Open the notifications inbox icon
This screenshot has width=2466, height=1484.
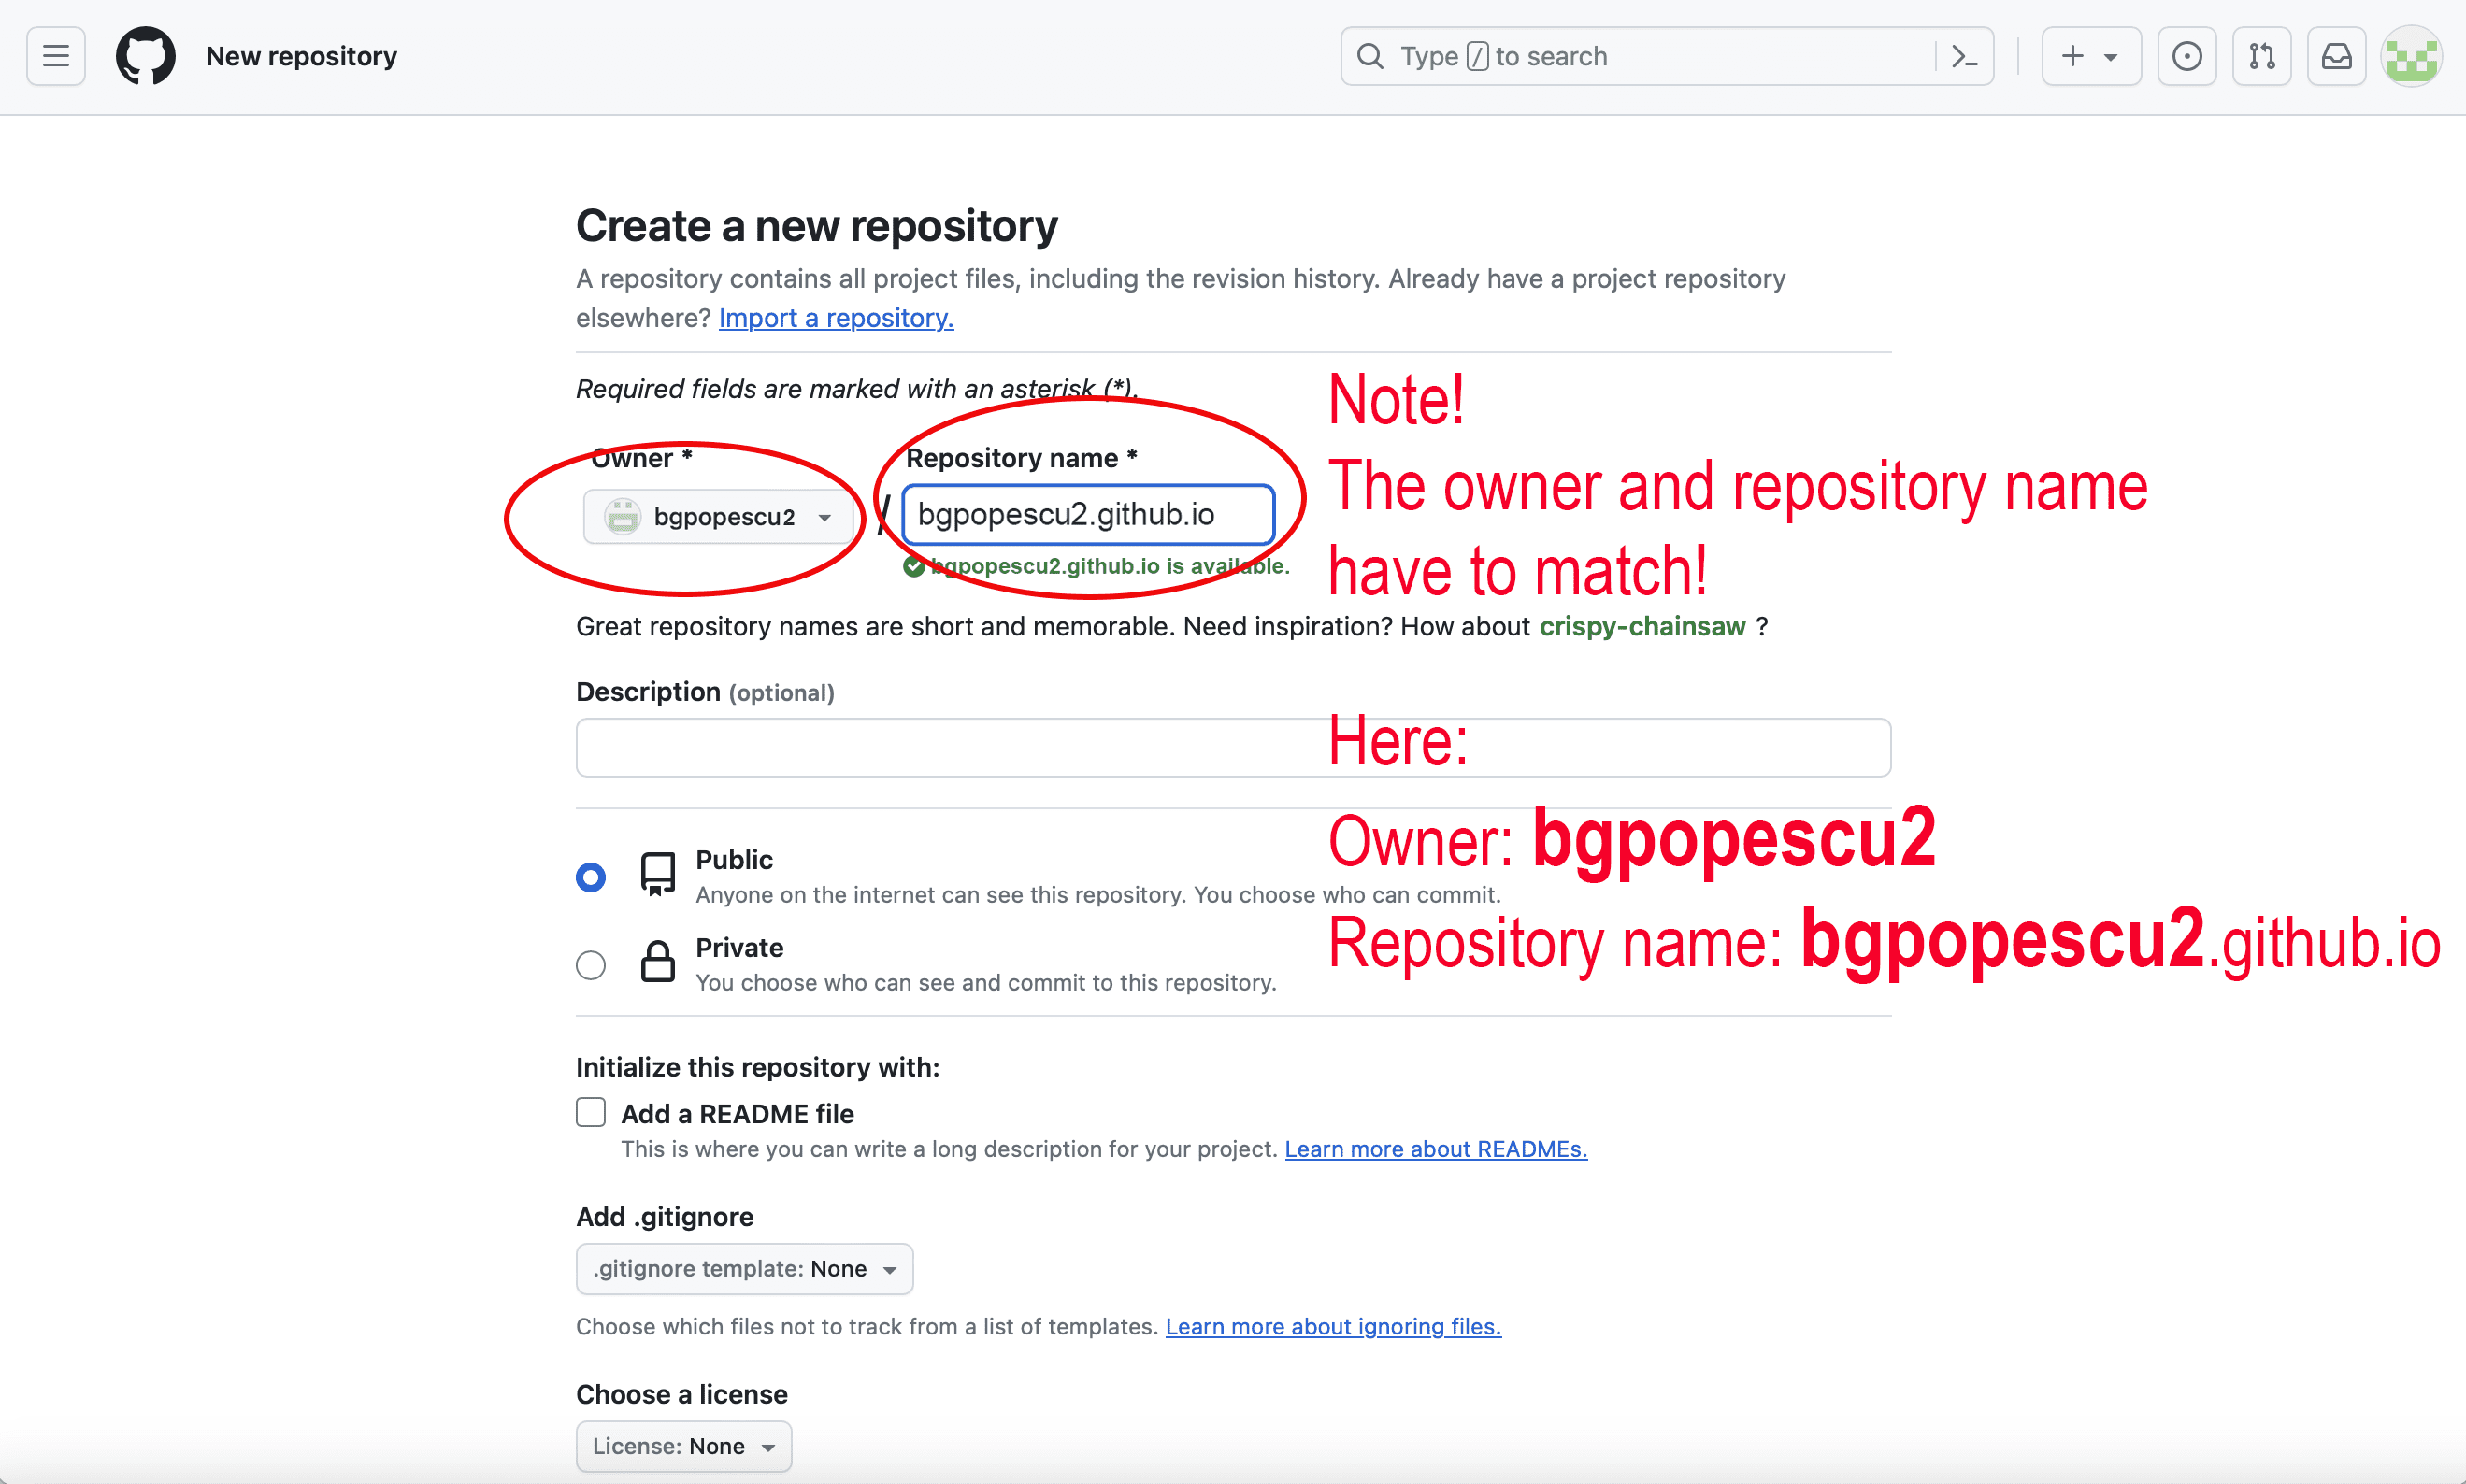[2336, 56]
